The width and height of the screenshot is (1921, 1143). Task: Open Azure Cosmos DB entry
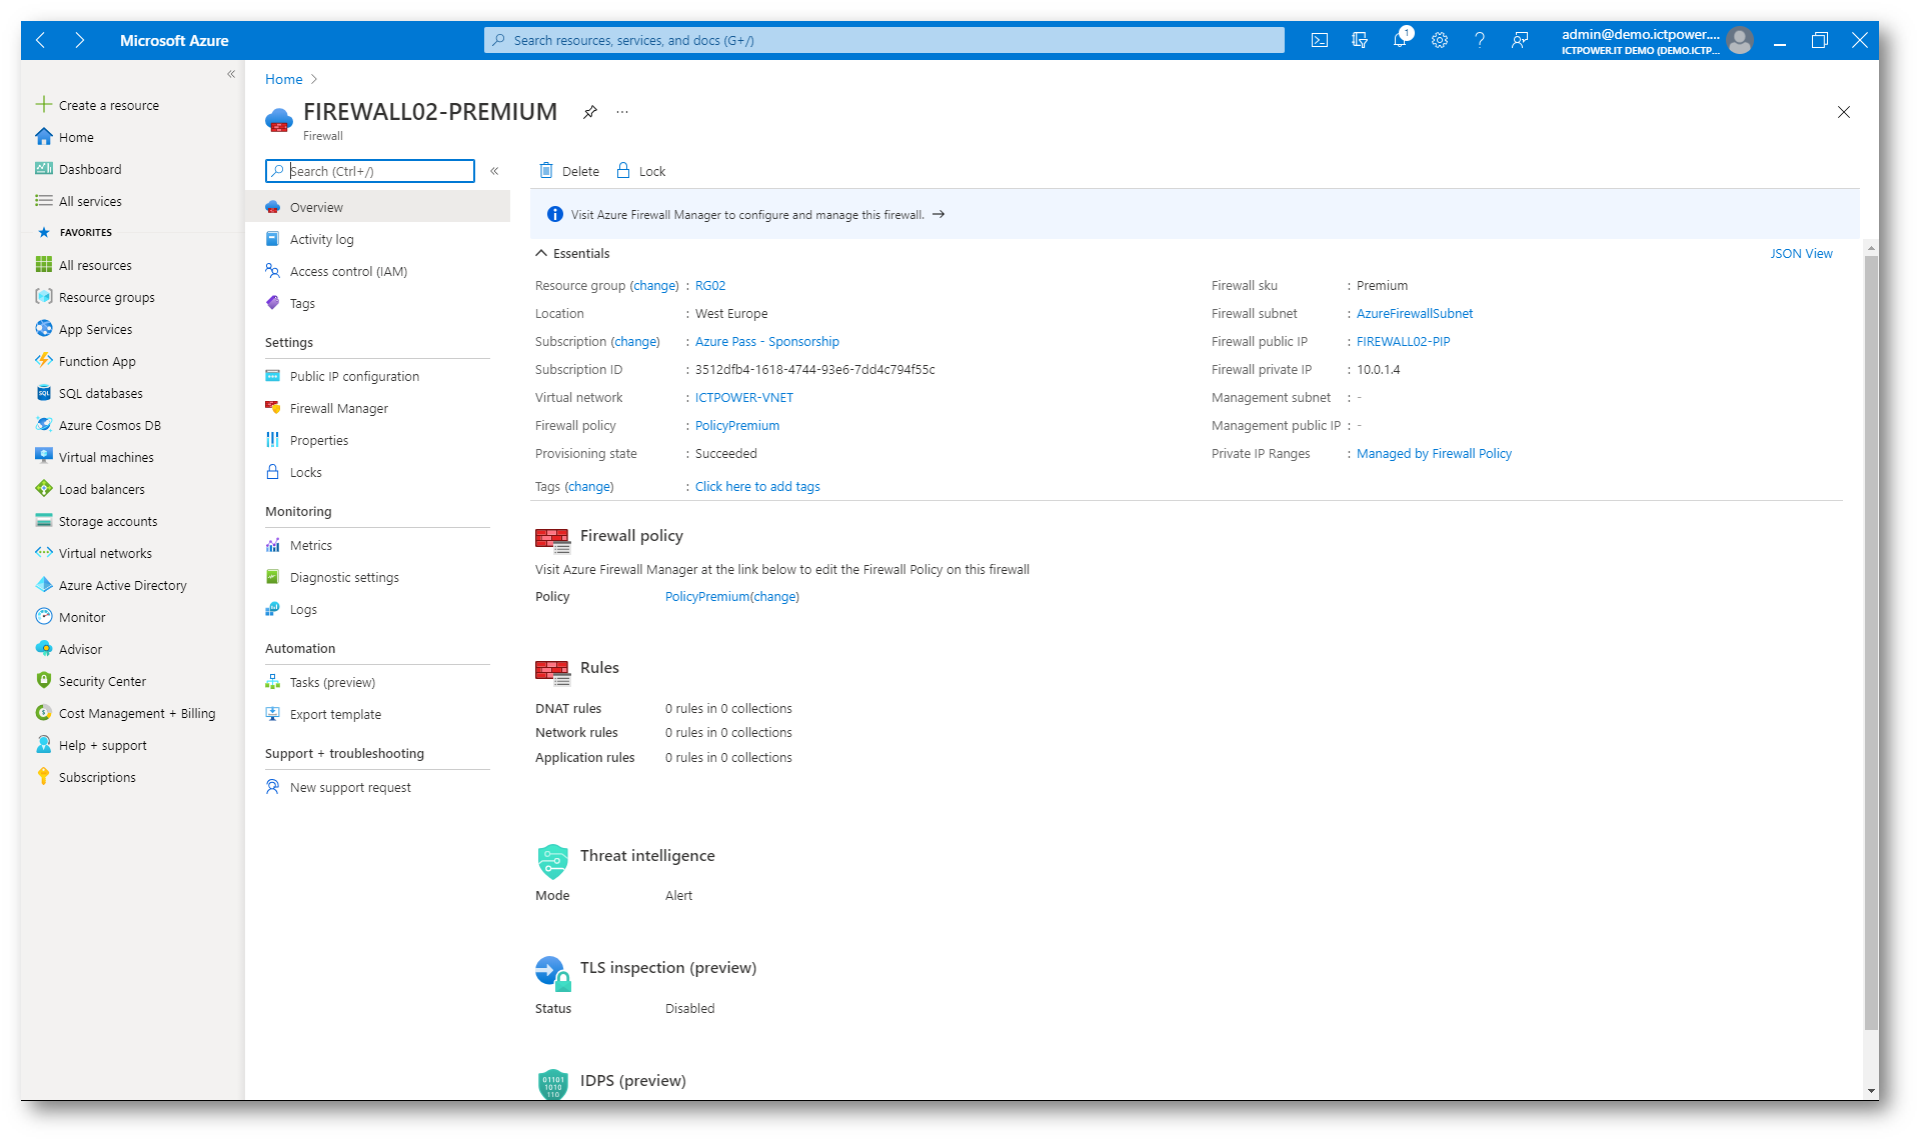98,425
